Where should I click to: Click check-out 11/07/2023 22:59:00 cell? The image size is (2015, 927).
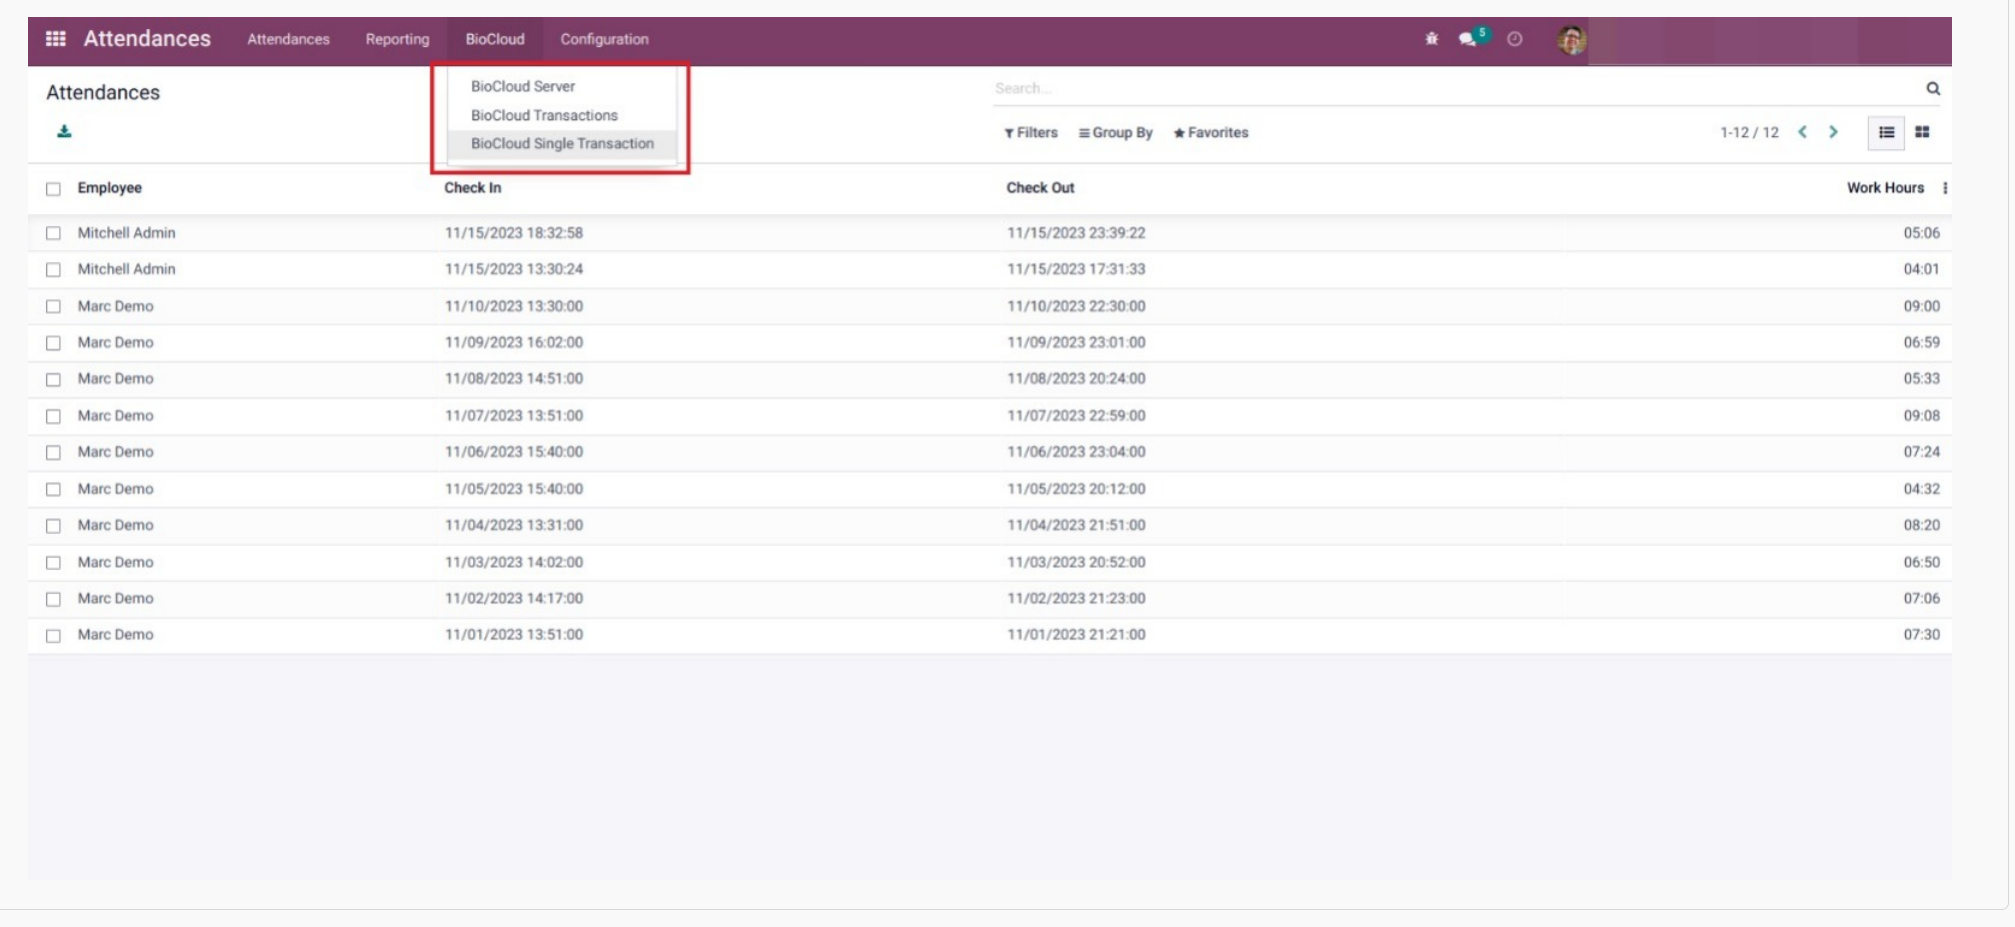click(1076, 416)
